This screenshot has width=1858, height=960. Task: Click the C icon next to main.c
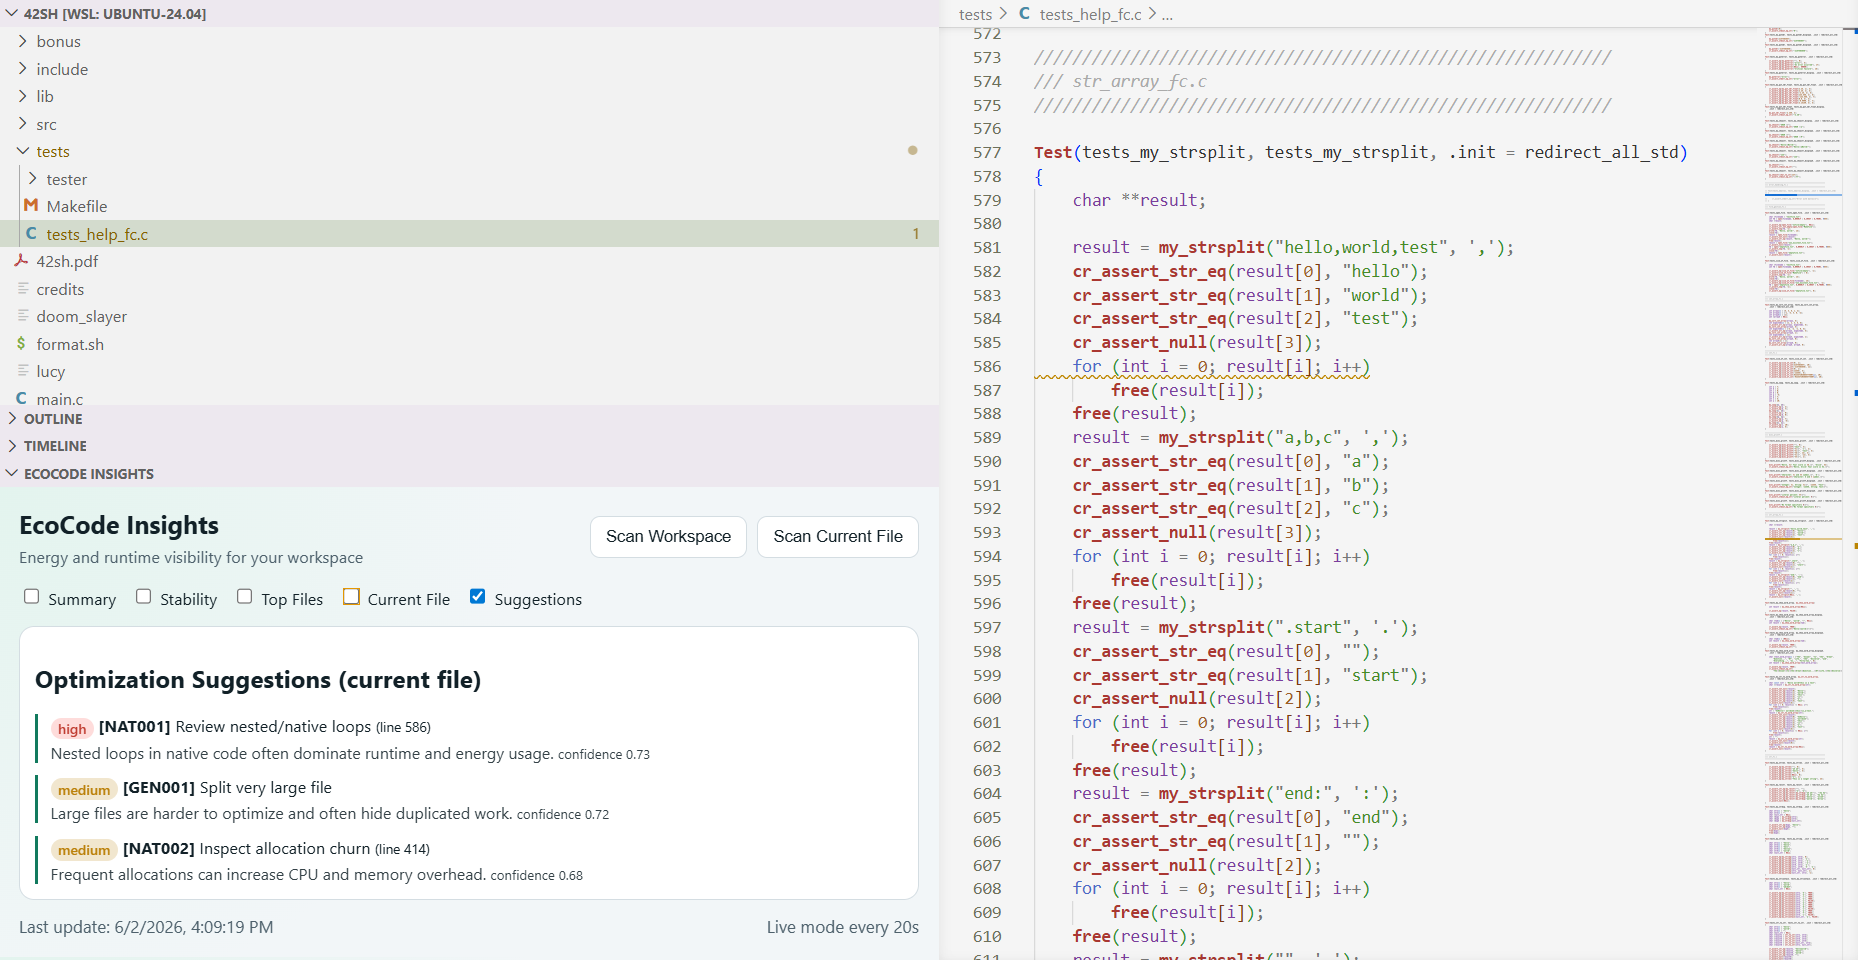pos(22,398)
